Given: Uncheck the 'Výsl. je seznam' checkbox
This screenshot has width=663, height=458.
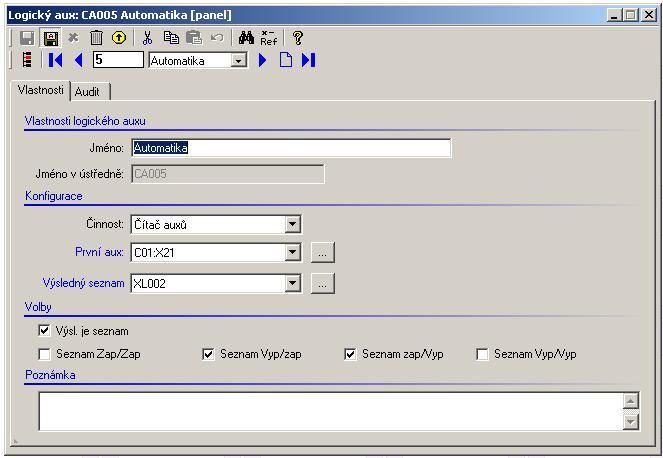Looking at the screenshot, I should 44,331.
